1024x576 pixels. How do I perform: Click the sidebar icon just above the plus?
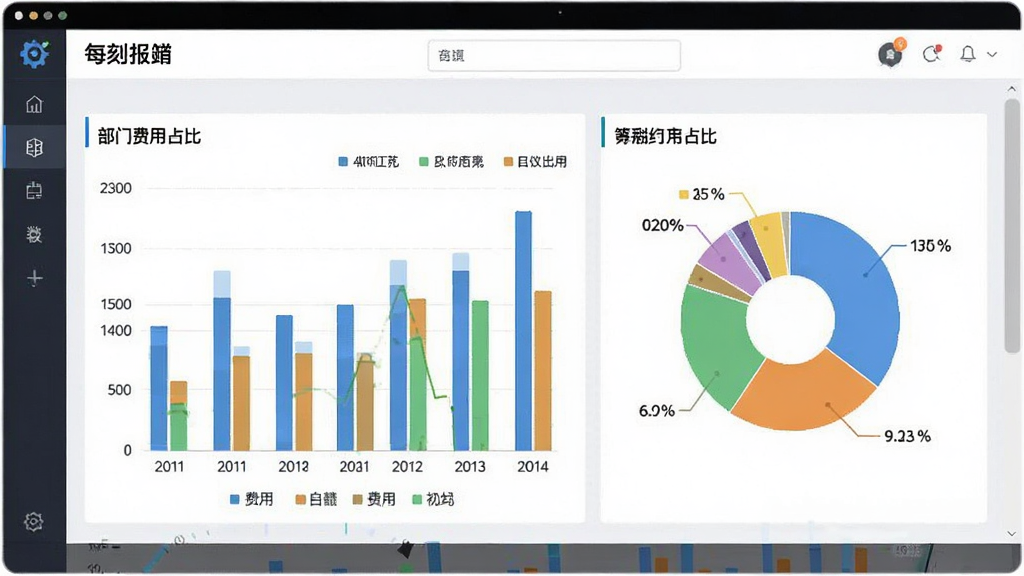(34, 234)
